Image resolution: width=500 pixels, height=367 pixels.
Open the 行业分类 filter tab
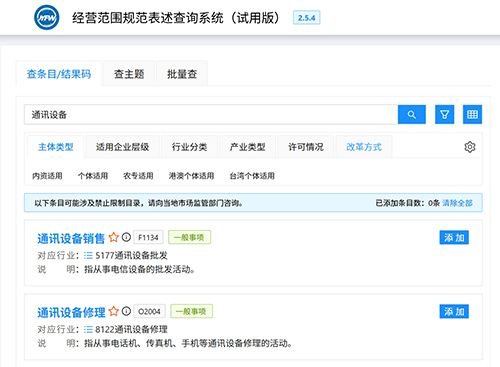(189, 147)
